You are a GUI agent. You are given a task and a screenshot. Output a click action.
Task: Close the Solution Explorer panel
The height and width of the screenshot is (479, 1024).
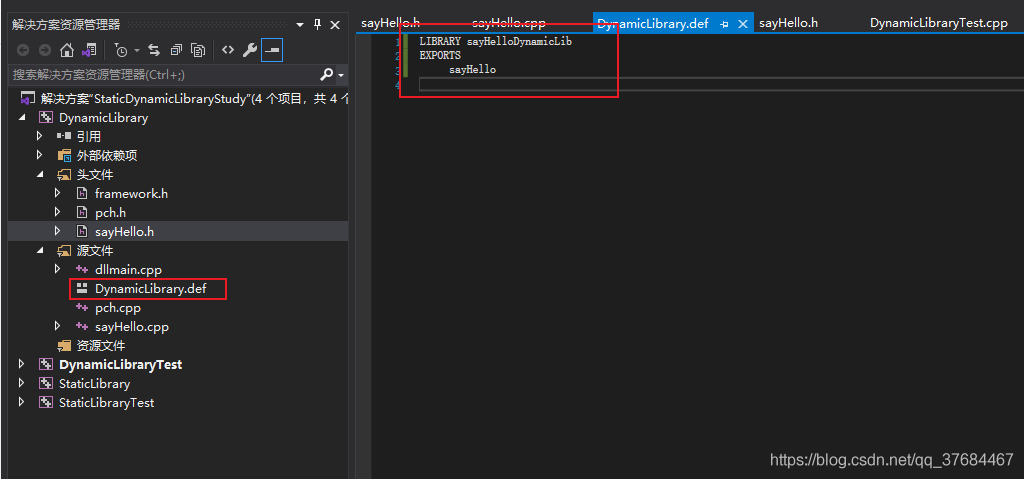[x=335, y=25]
